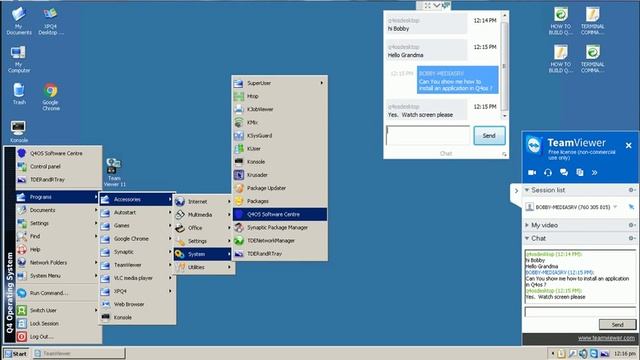Open Web Browser entry in Programs menu
640x360 pixels.
coord(137,304)
